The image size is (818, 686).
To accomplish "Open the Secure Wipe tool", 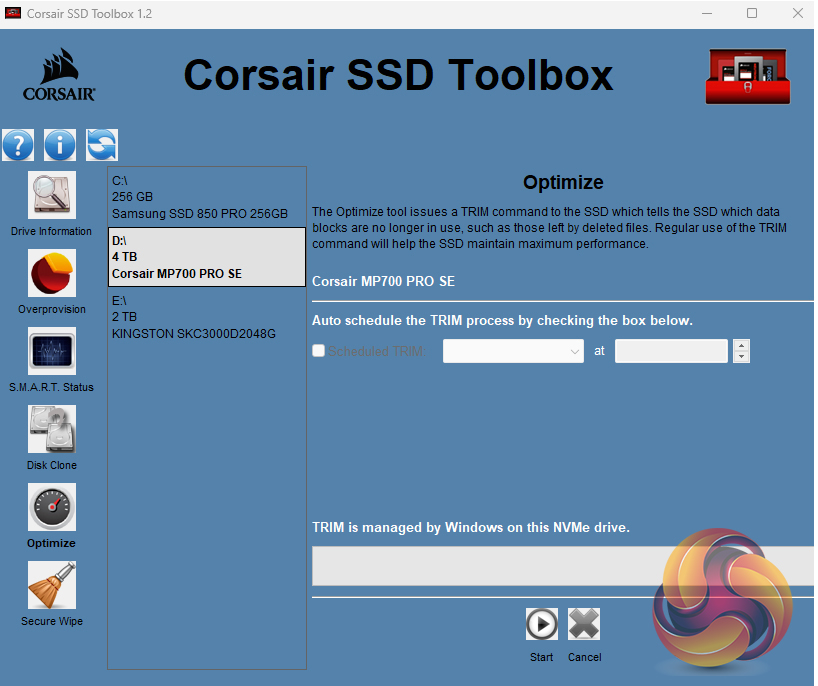I will click(51, 585).
